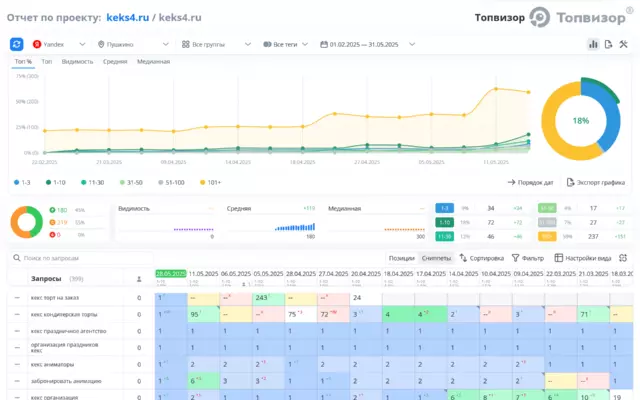The image size is (640, 400).
Task: Click the large donut chart showing 18%
Action: click(x=581, y=121)
